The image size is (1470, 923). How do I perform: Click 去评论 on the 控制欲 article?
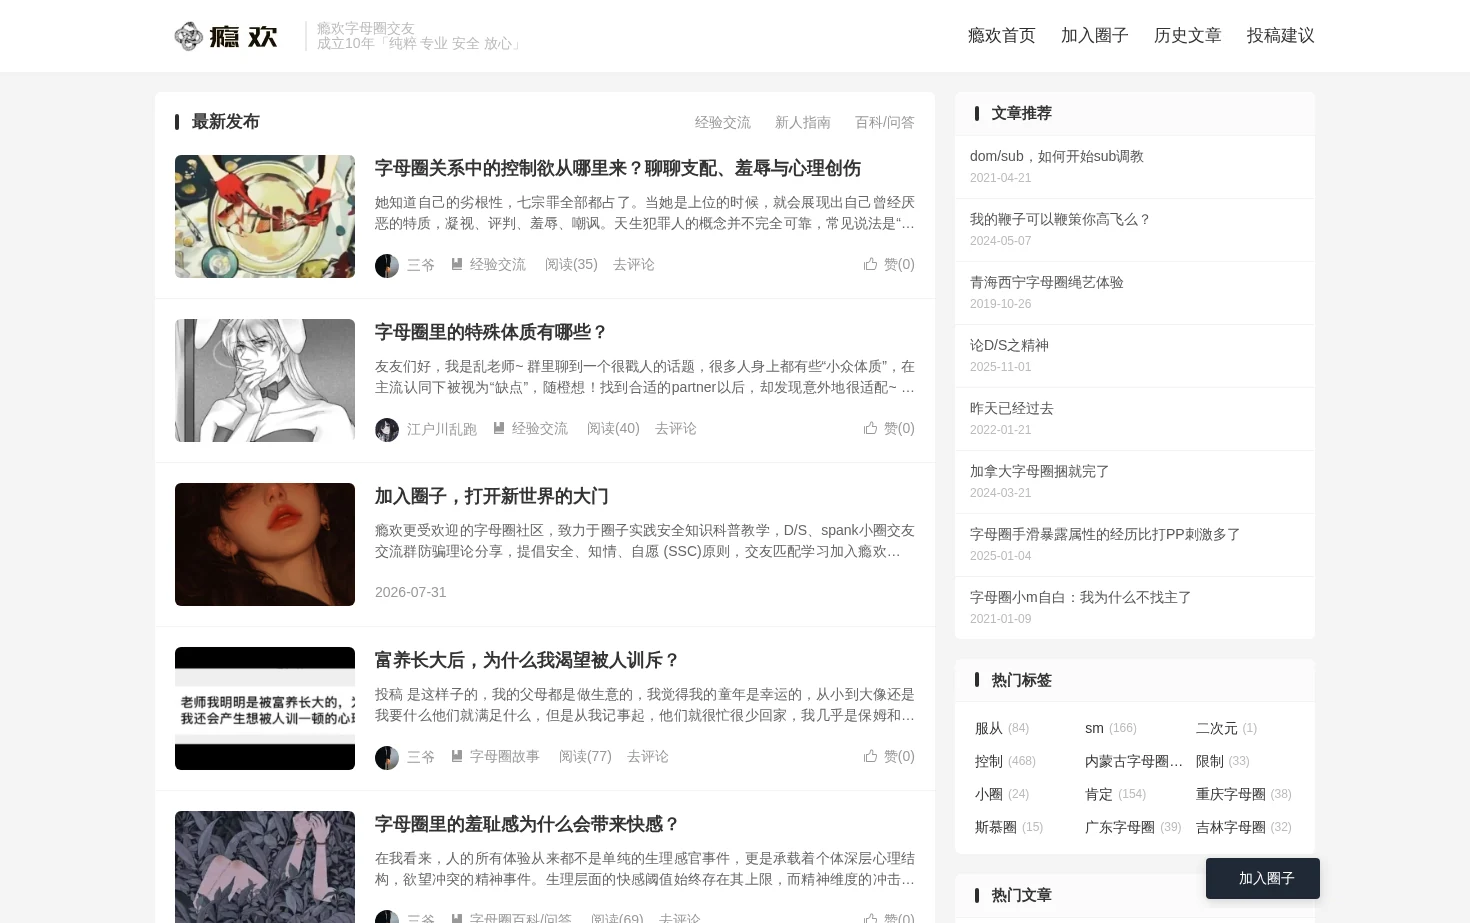634,264
